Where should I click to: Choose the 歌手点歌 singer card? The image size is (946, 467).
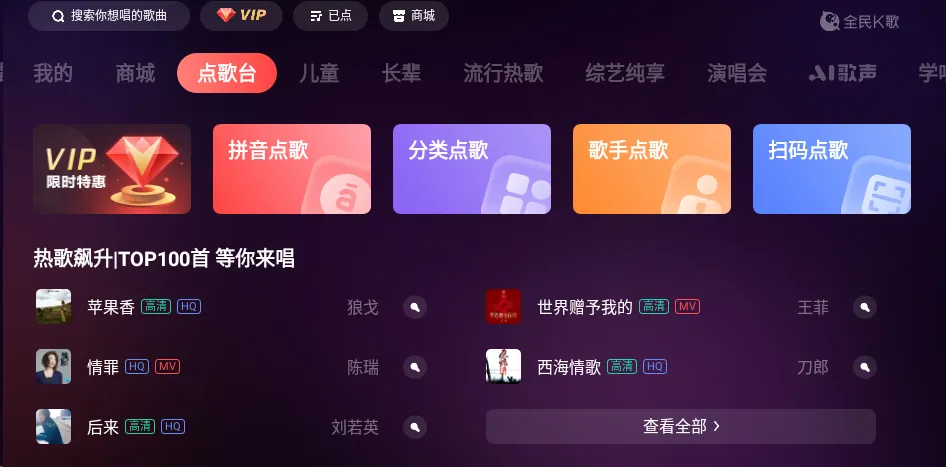click(652, 169)
